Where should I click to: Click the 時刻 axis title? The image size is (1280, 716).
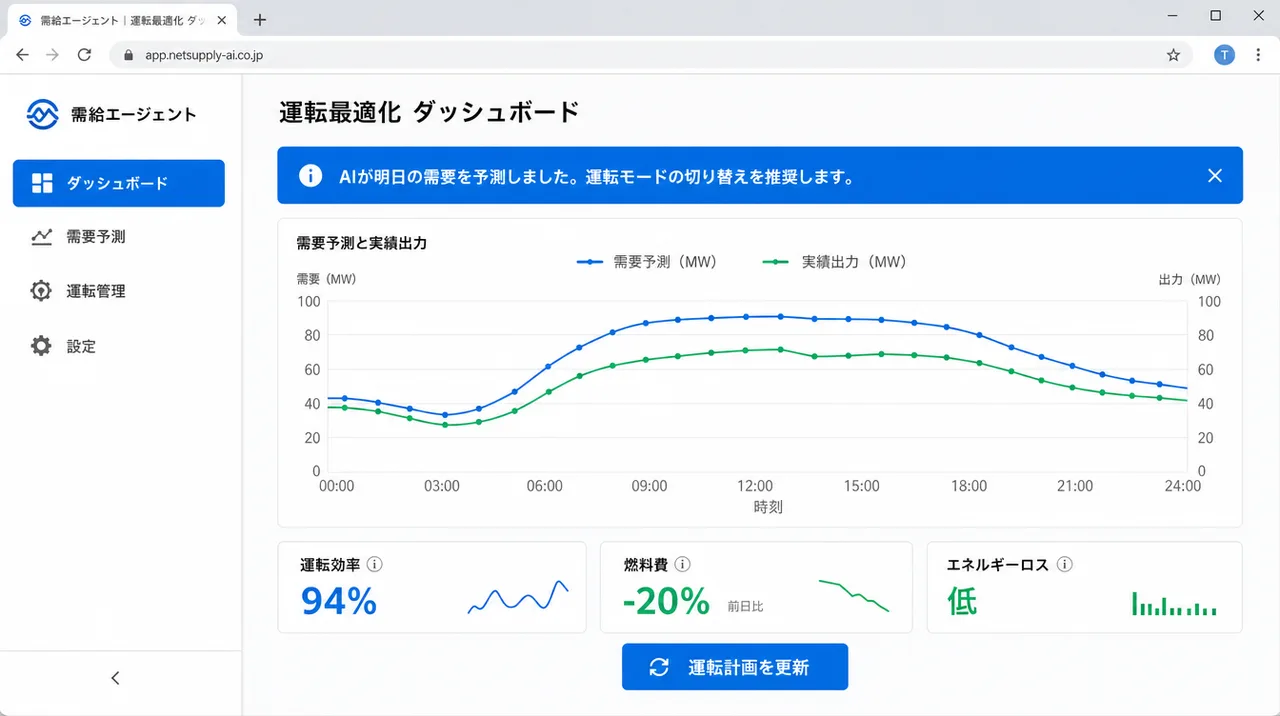[x=767, y=507]
